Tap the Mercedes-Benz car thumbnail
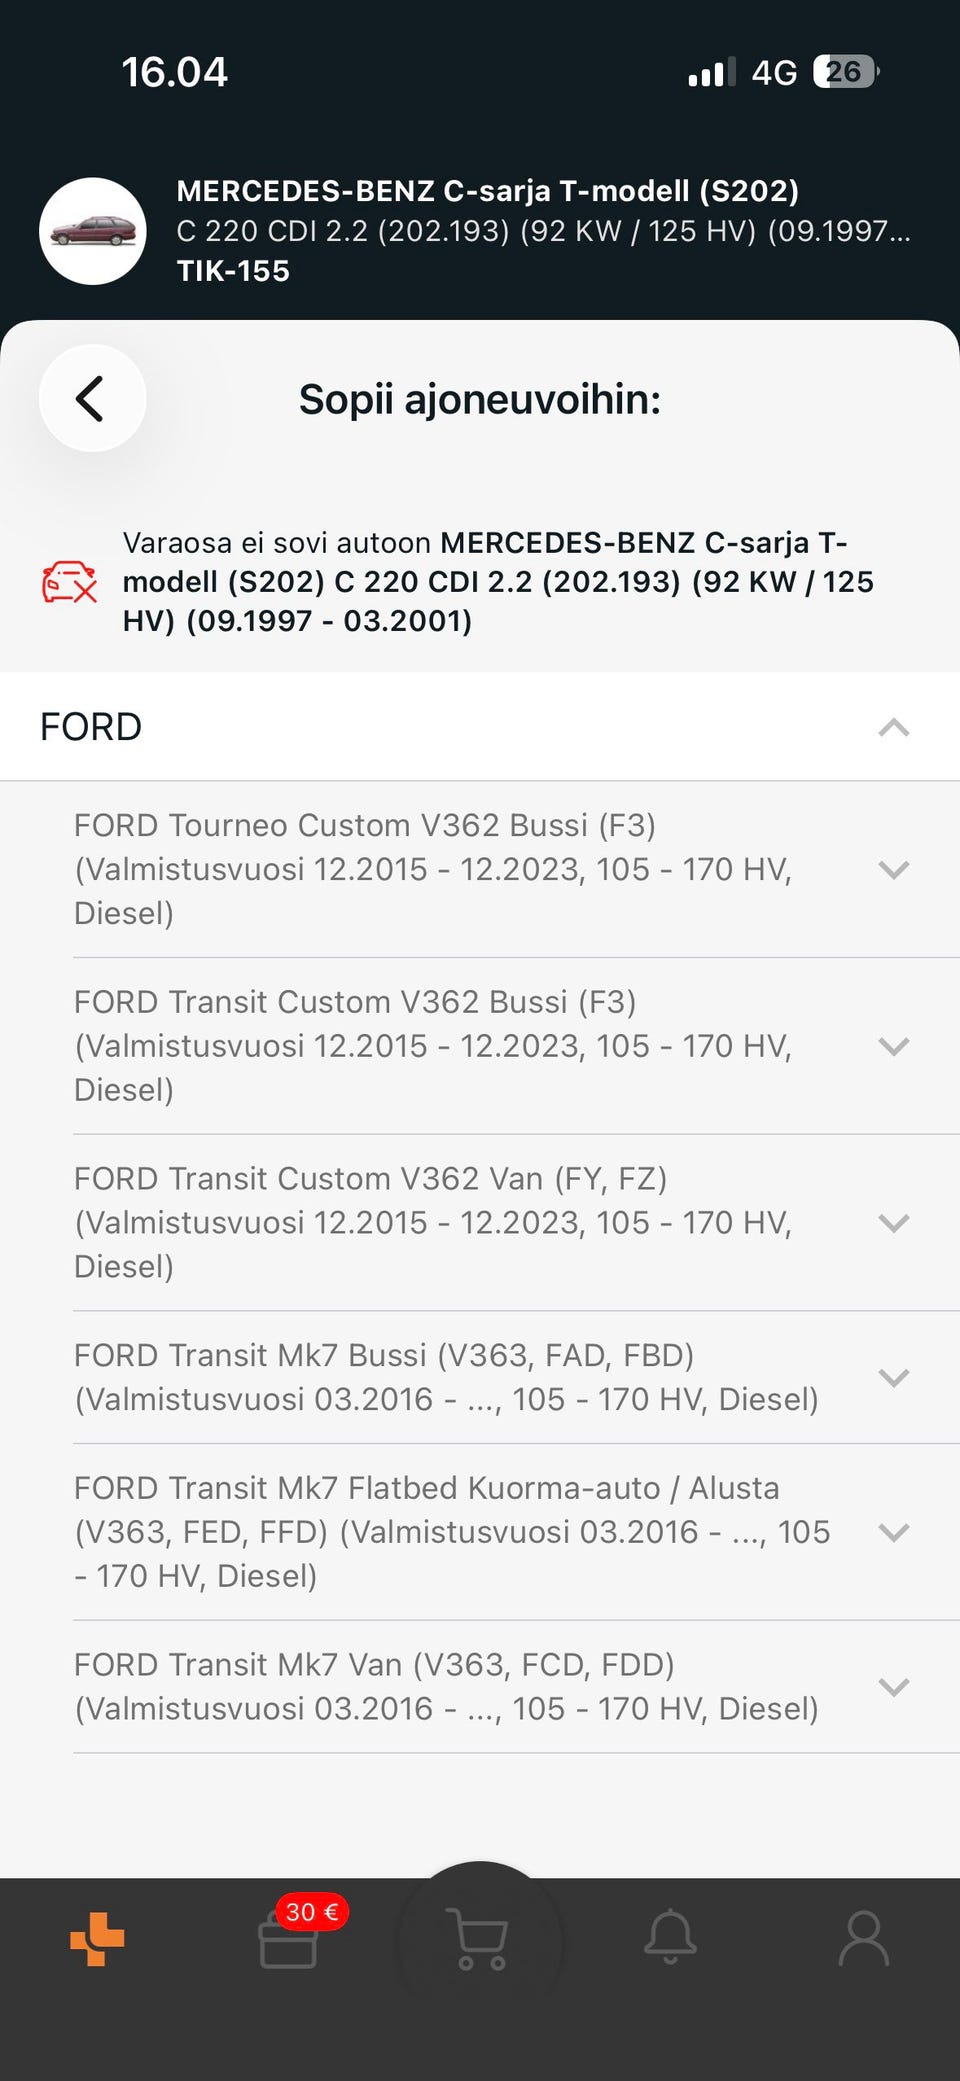The height and width of the screenshot is (2081, 960). (x=93, y=231)
